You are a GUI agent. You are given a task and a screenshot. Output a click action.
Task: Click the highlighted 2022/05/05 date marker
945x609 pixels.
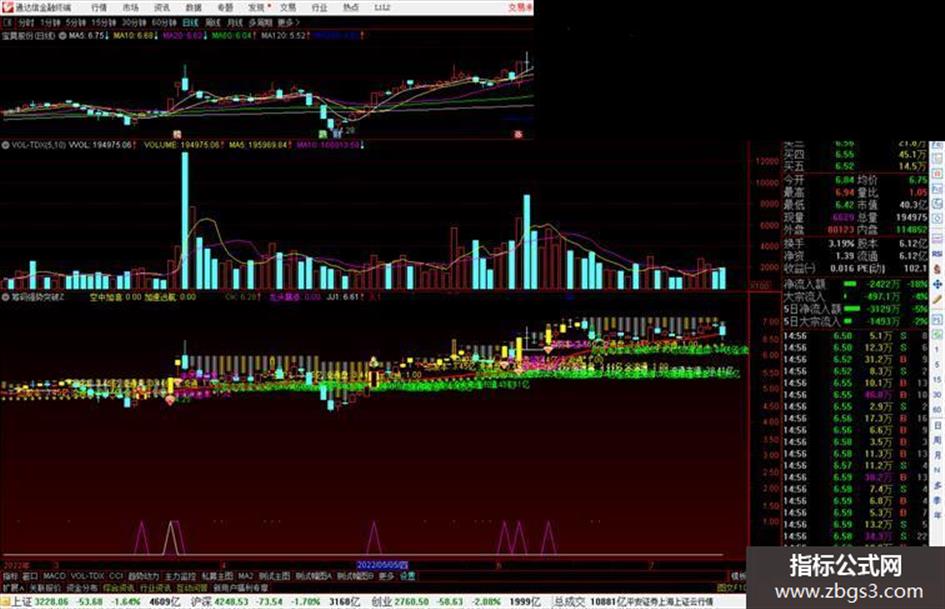(x=383, y=566)
